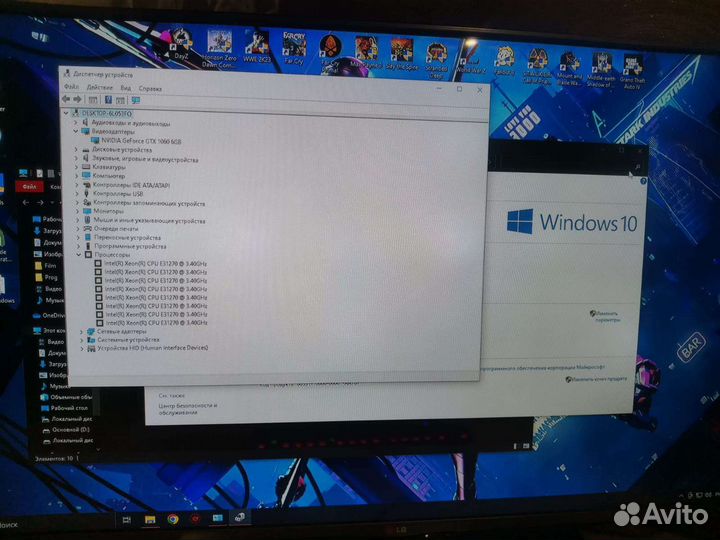The height and width of the screenshot is (540, 720).
Task: Launch Grand Theft Auto IV desktop shortcut
Action: (633, 72)
